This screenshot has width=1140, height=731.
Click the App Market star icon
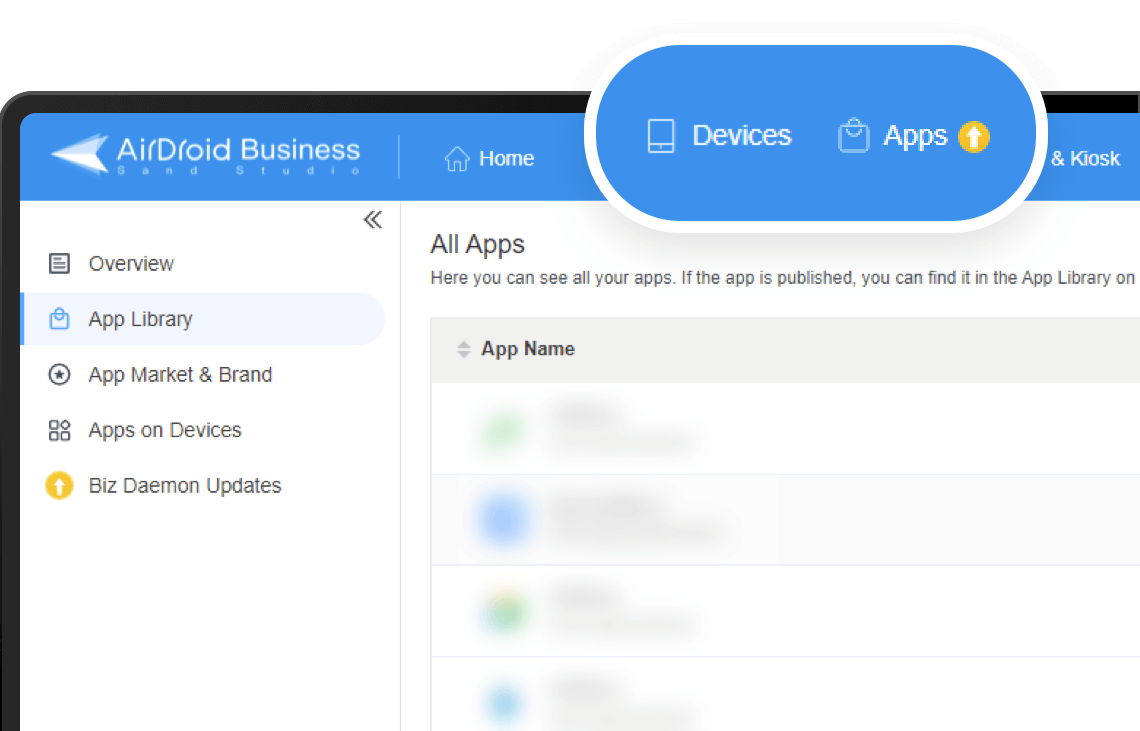tap(59, 375)
